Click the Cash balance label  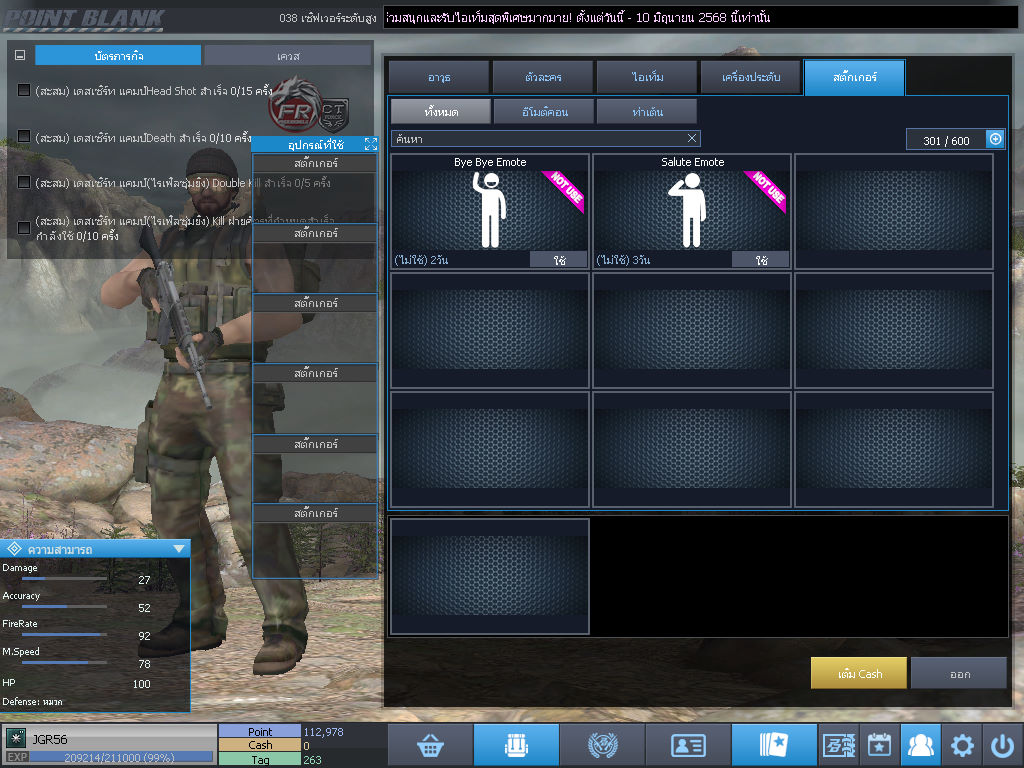coord(260,745)
